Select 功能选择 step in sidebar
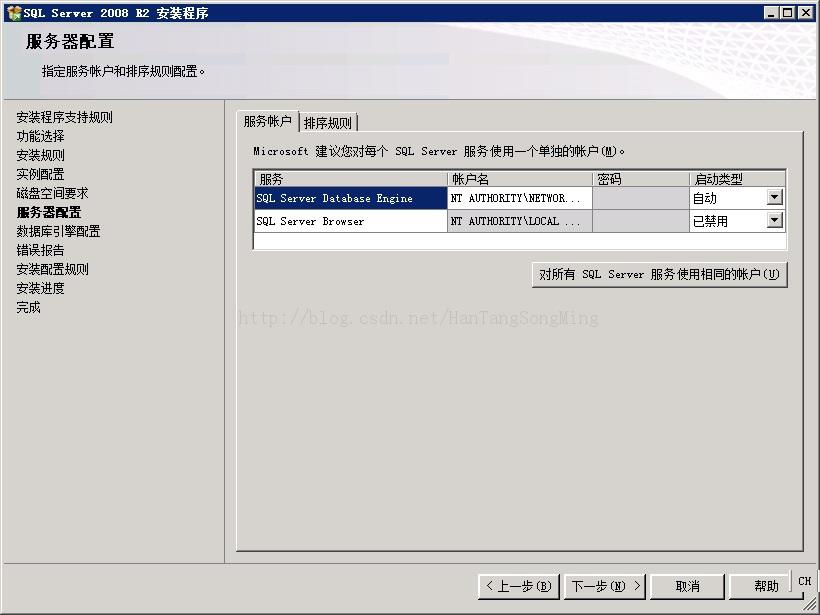The height and width of the screenshot is (615, 820). pos(40,136)
